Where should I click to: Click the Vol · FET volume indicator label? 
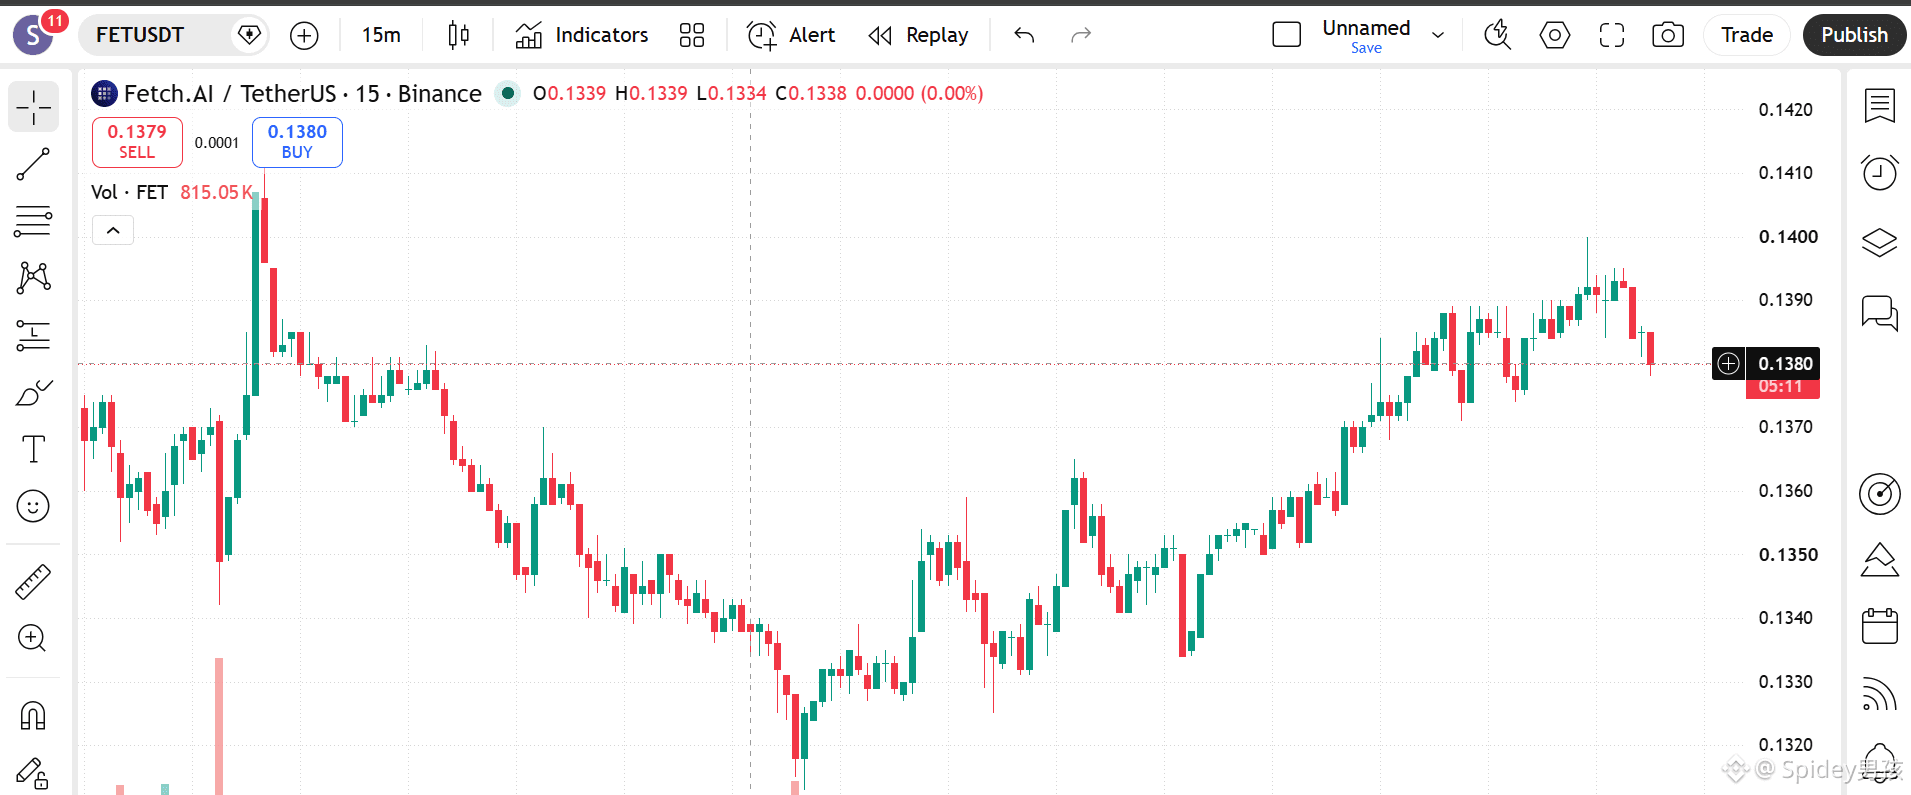coord(129,192)
